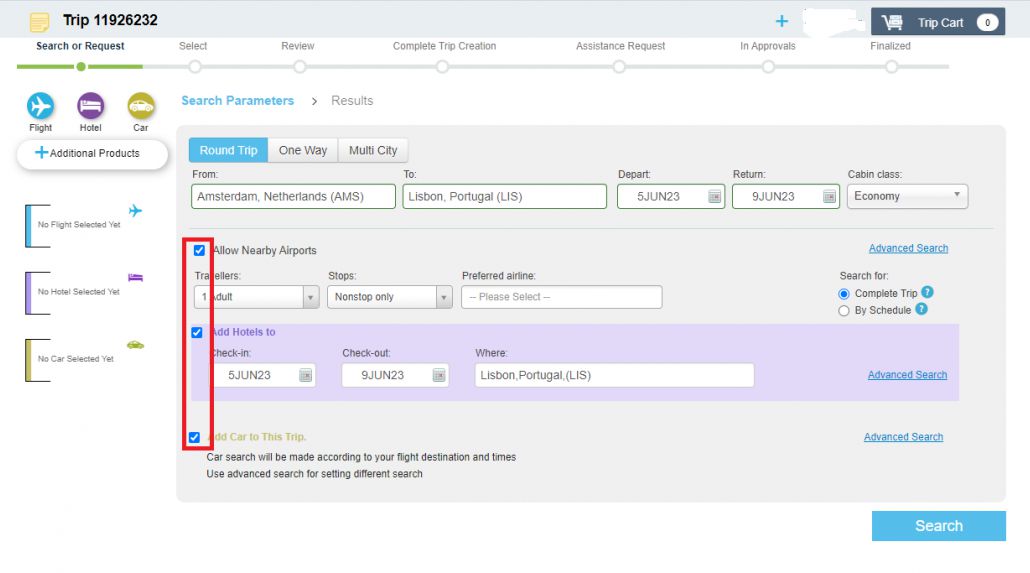This screenshot has width=1030, height=573.
Task: Select the Flight product icon
Action: point(40,106)
